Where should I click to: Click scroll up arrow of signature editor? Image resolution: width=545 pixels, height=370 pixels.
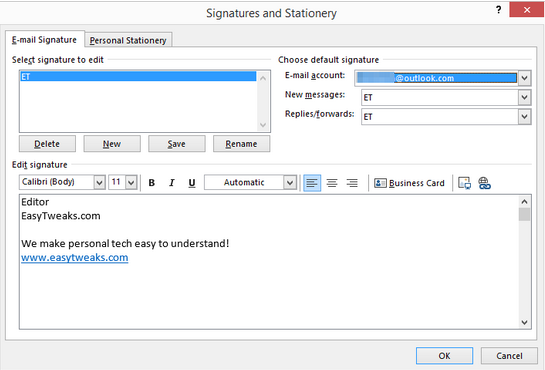click(524, 202)
